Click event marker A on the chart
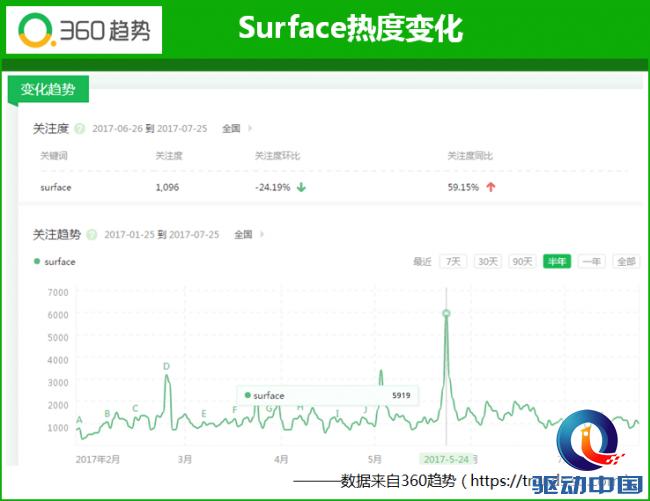The width and height of the screenshot is (650, 501). 79,420
